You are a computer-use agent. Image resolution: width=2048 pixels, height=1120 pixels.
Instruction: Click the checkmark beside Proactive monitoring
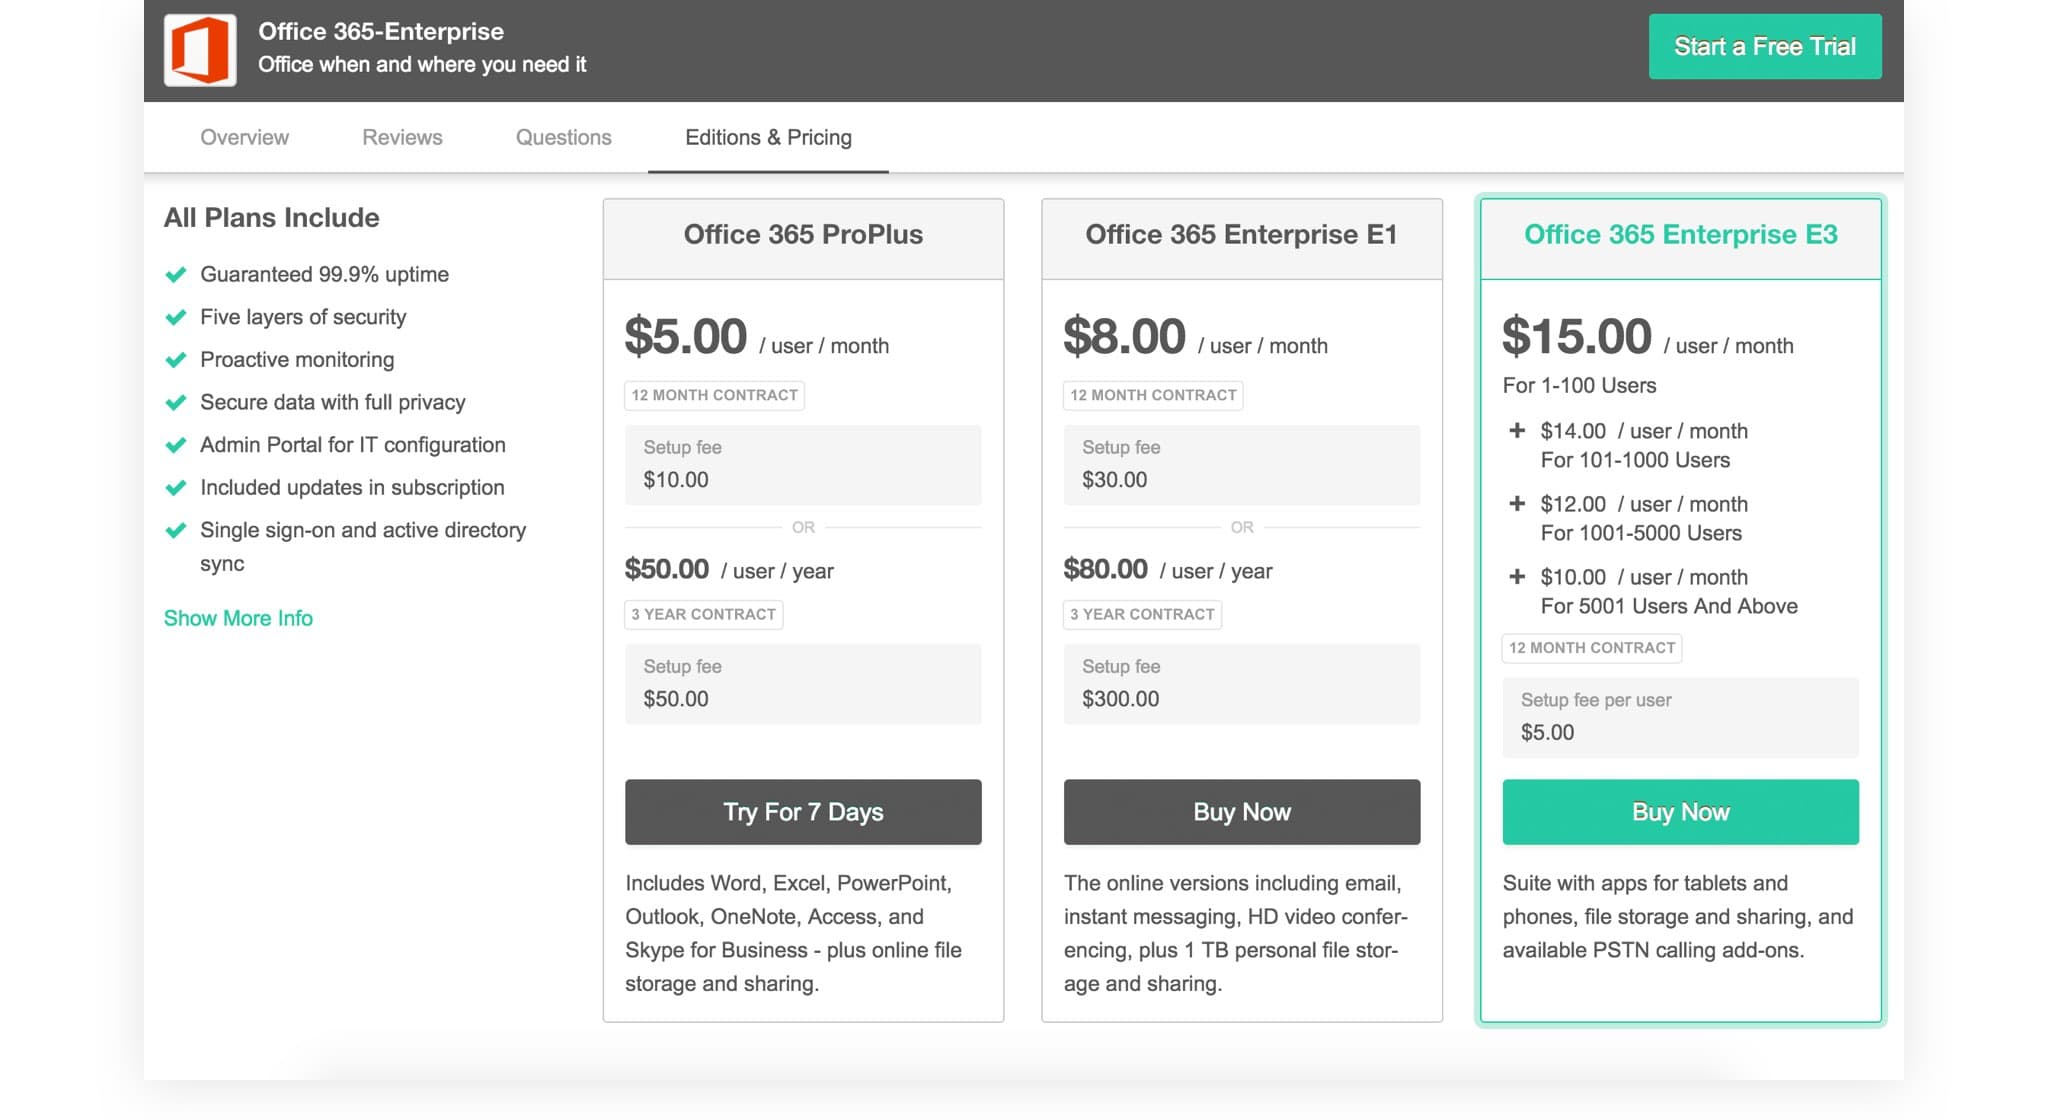click(x=177, y=359)
